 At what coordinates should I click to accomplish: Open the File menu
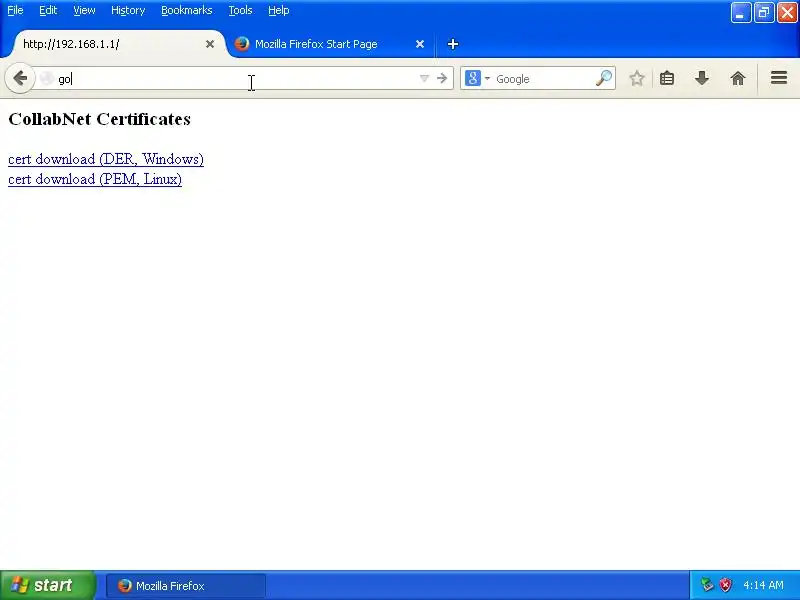(15, 10)
